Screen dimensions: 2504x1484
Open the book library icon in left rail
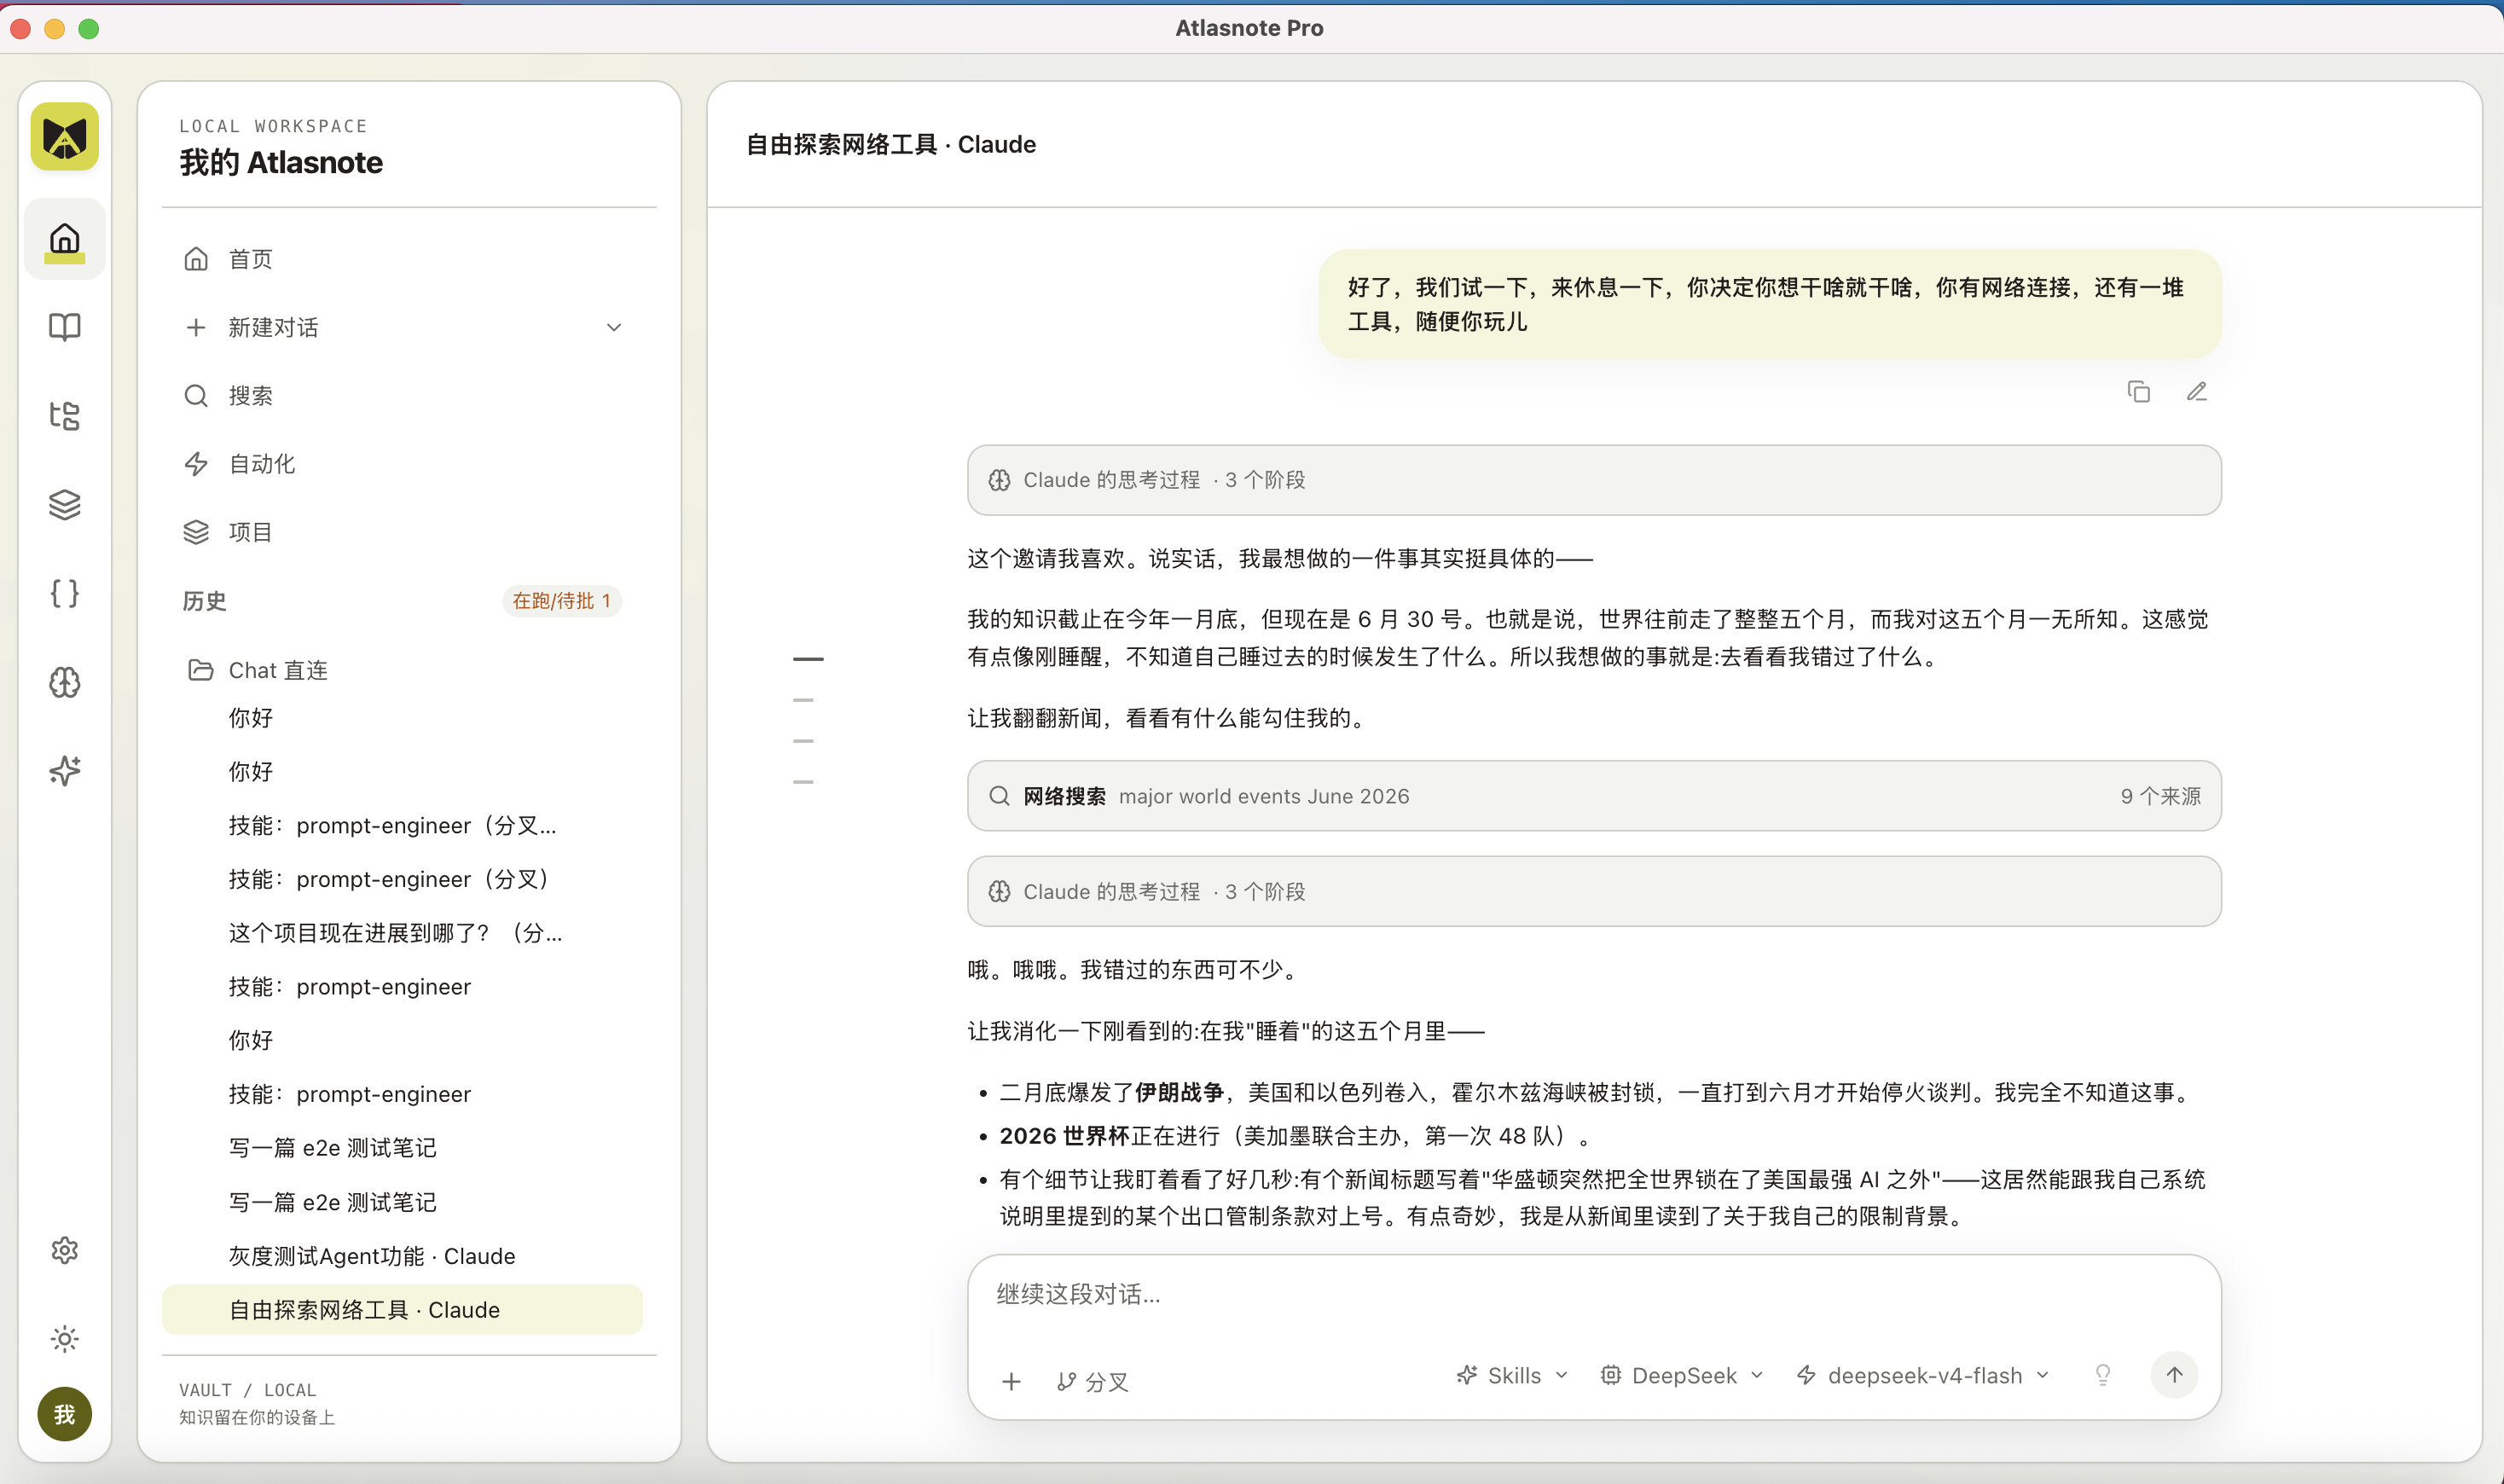(x=64, y=327)
